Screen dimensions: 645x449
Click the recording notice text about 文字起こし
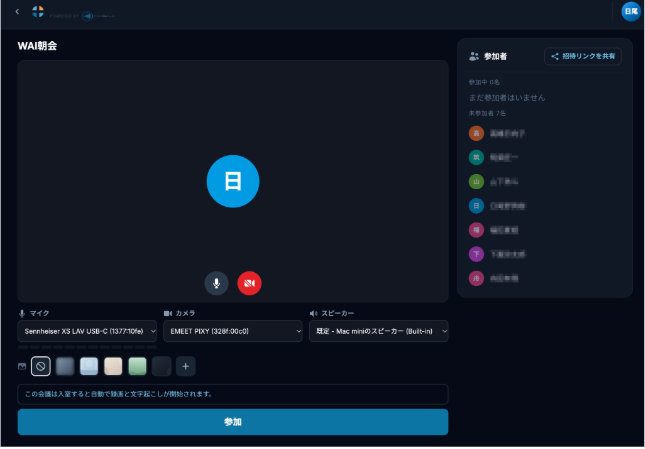click(118, 394)
